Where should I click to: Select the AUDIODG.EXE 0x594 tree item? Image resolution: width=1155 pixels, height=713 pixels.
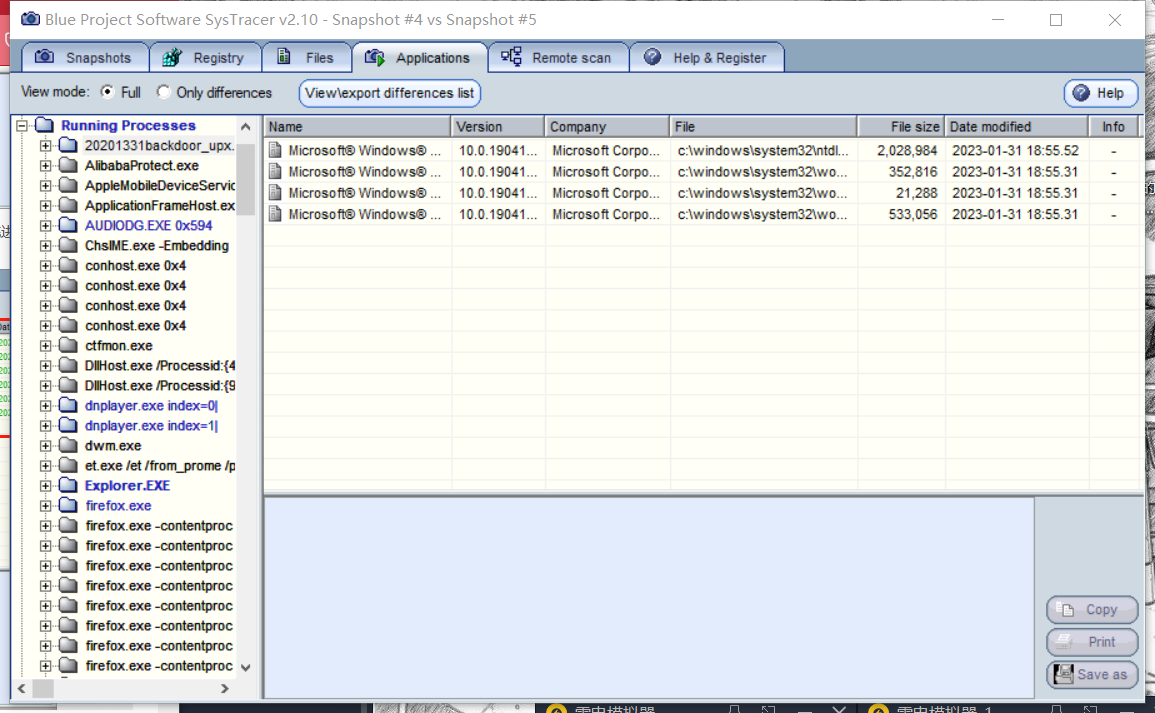point(148,225)
